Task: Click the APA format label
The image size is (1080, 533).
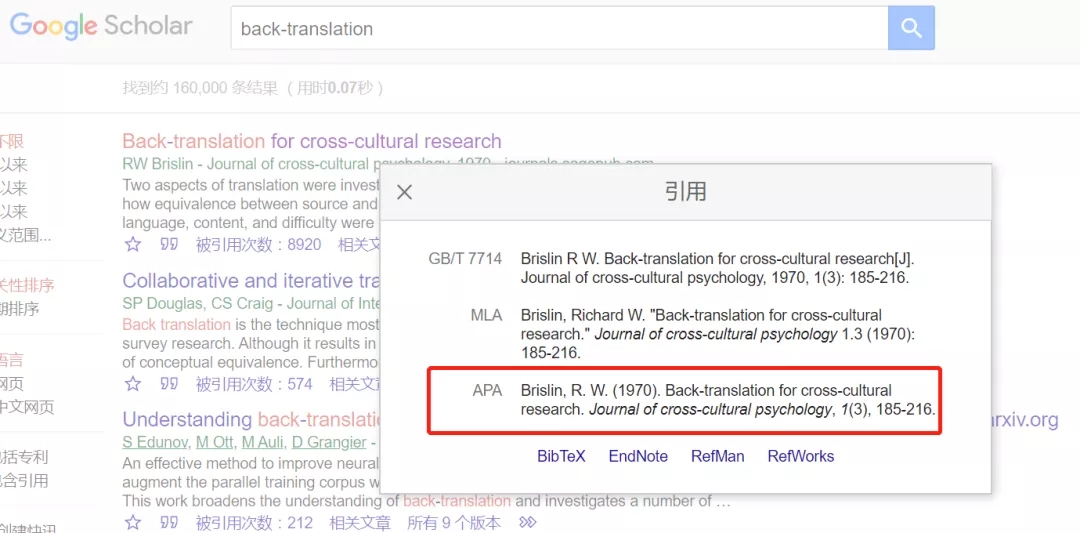Action: click(x=488, y=390)
